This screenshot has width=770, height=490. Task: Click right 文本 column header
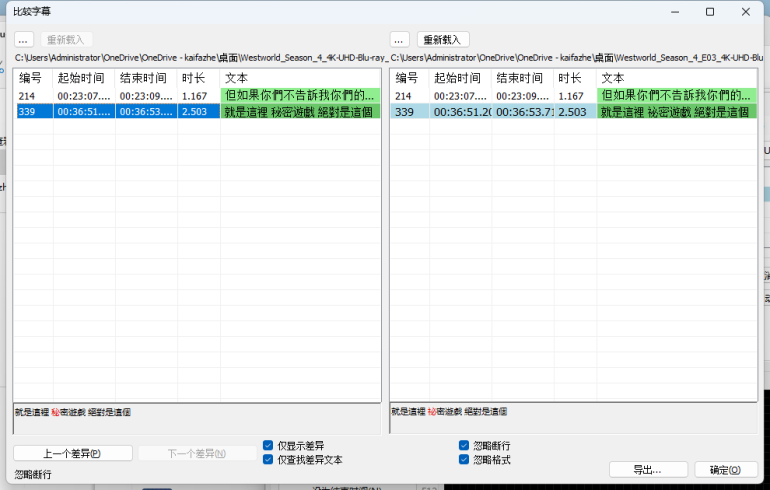(x=677, y=78)
